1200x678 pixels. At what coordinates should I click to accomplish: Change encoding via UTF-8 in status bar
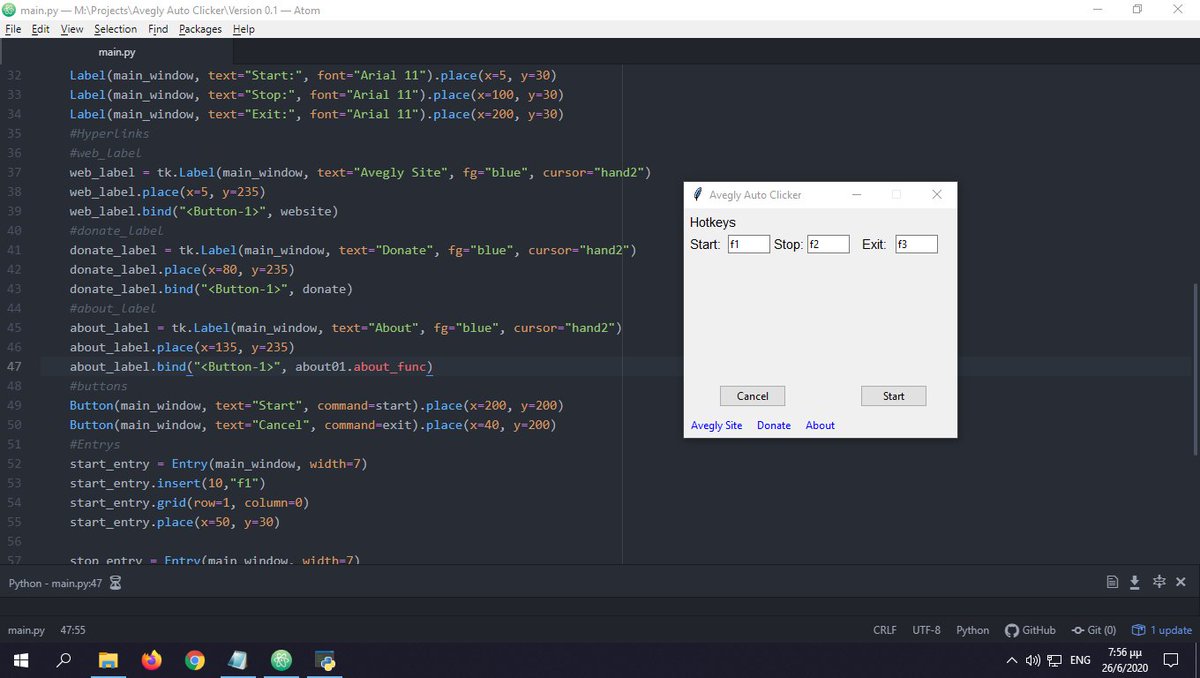tap(926, 630)
